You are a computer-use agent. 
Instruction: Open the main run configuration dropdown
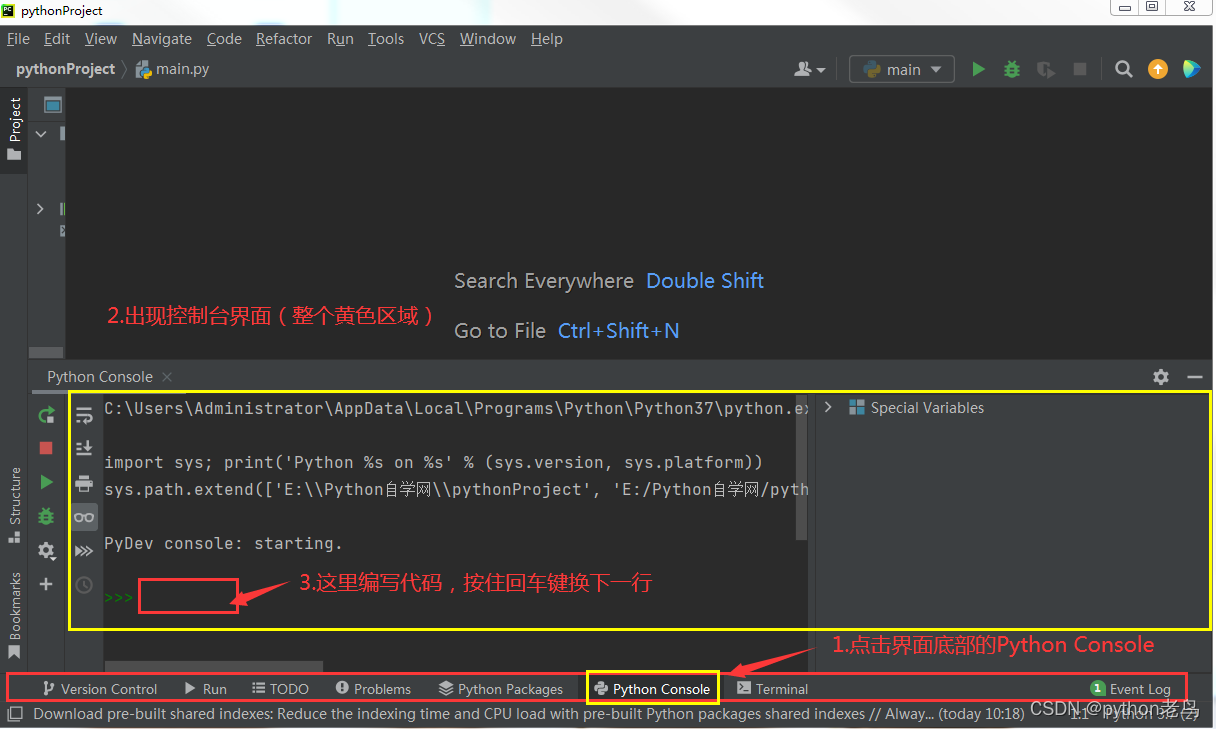coord(902,69)
